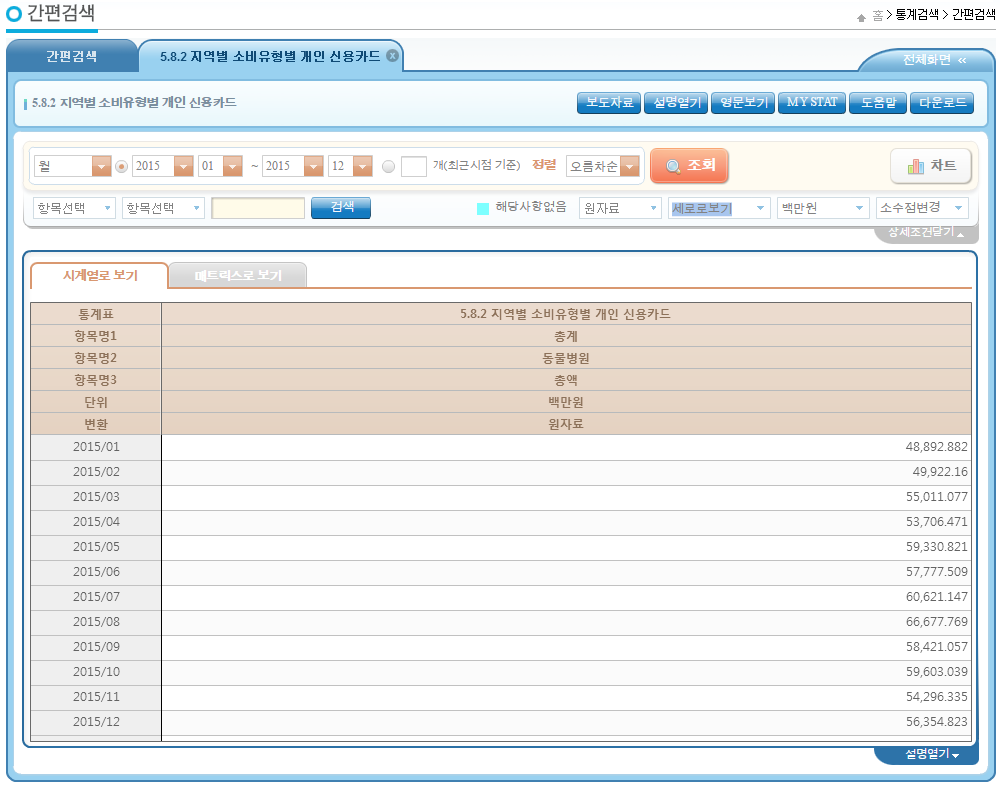The width and height of the screenshot is (1000, 786).
Task: Open the 백만원 unit dropdown
Action: click(x=822, y=208)
